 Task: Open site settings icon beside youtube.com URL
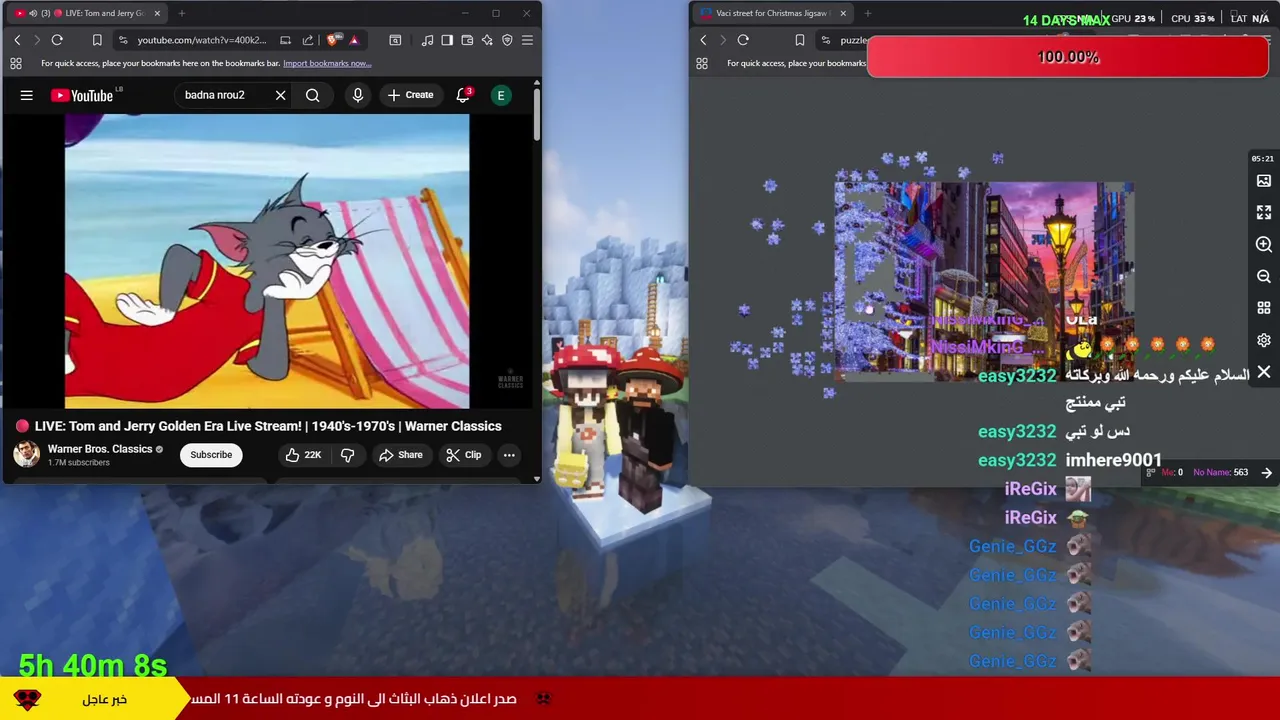122,40
